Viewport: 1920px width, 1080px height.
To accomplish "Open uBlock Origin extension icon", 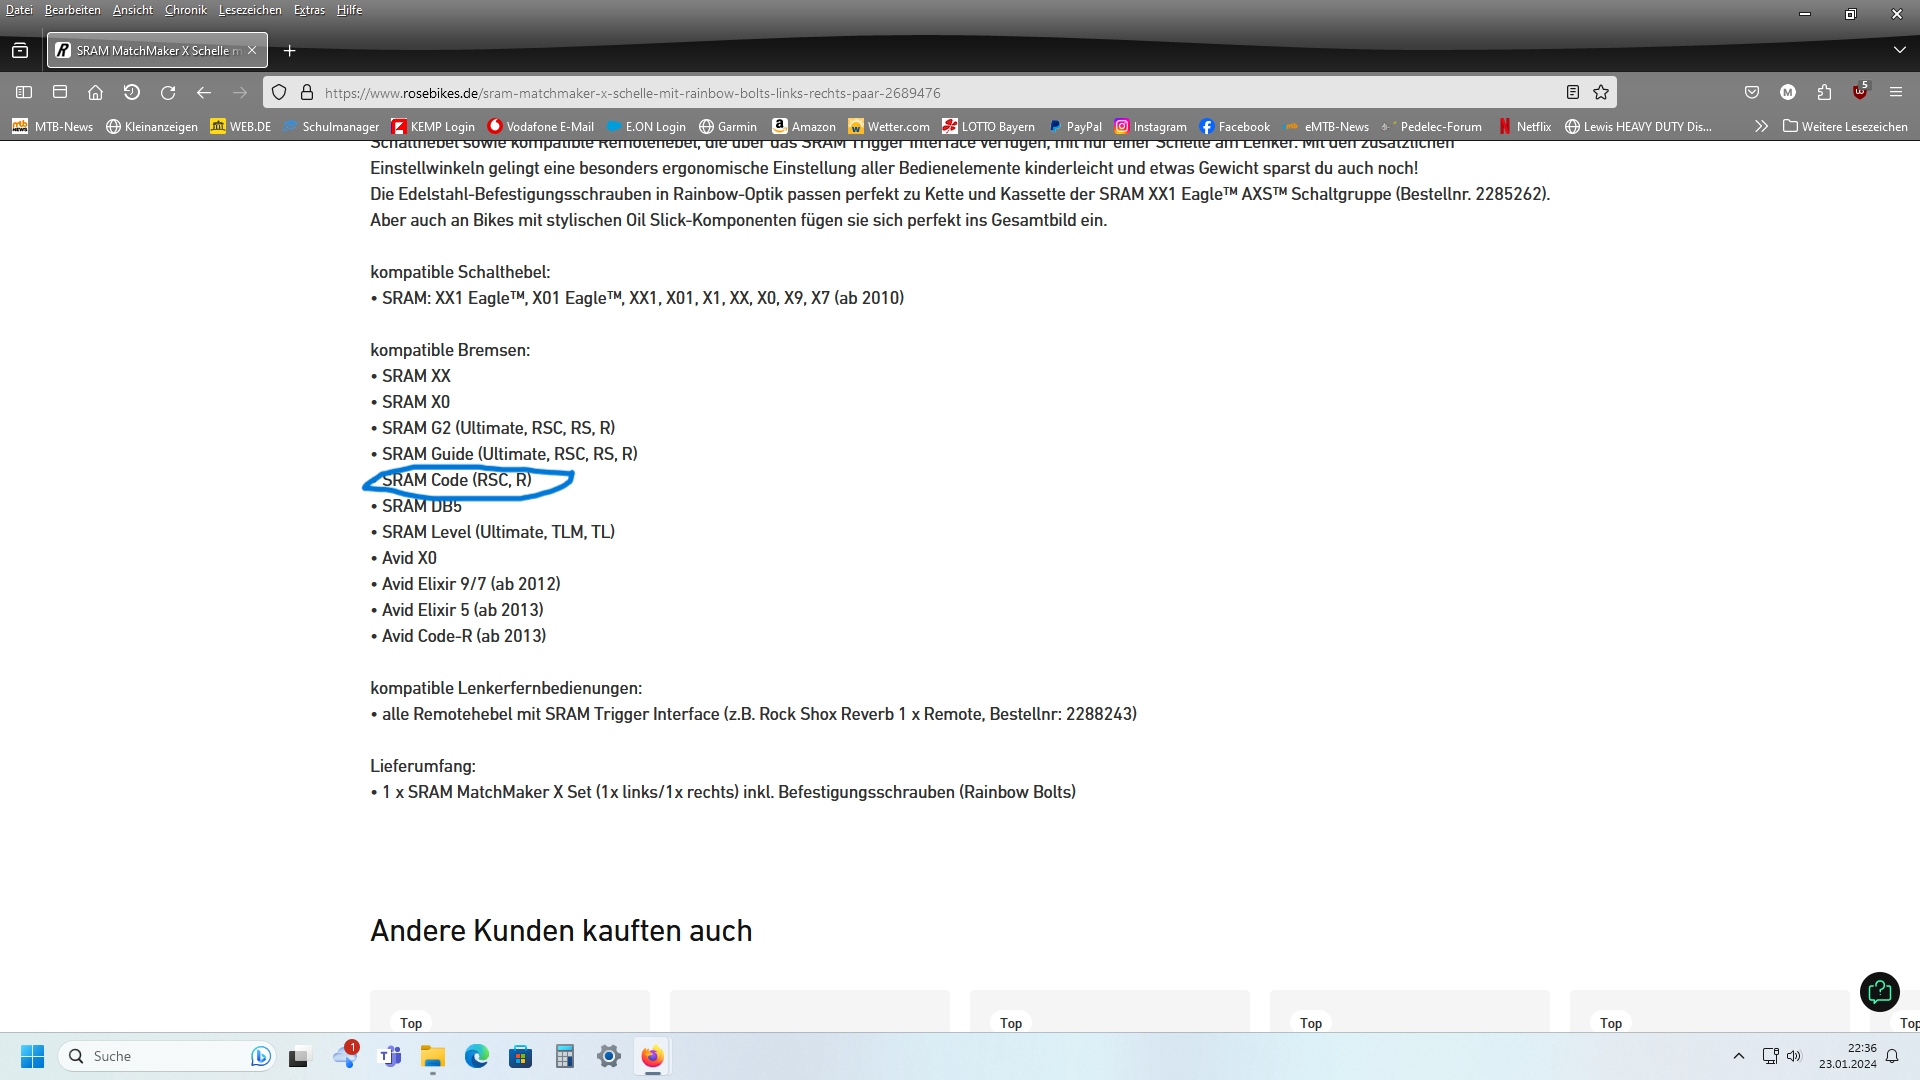I will pyautogui.click(x=1860, y=91).
